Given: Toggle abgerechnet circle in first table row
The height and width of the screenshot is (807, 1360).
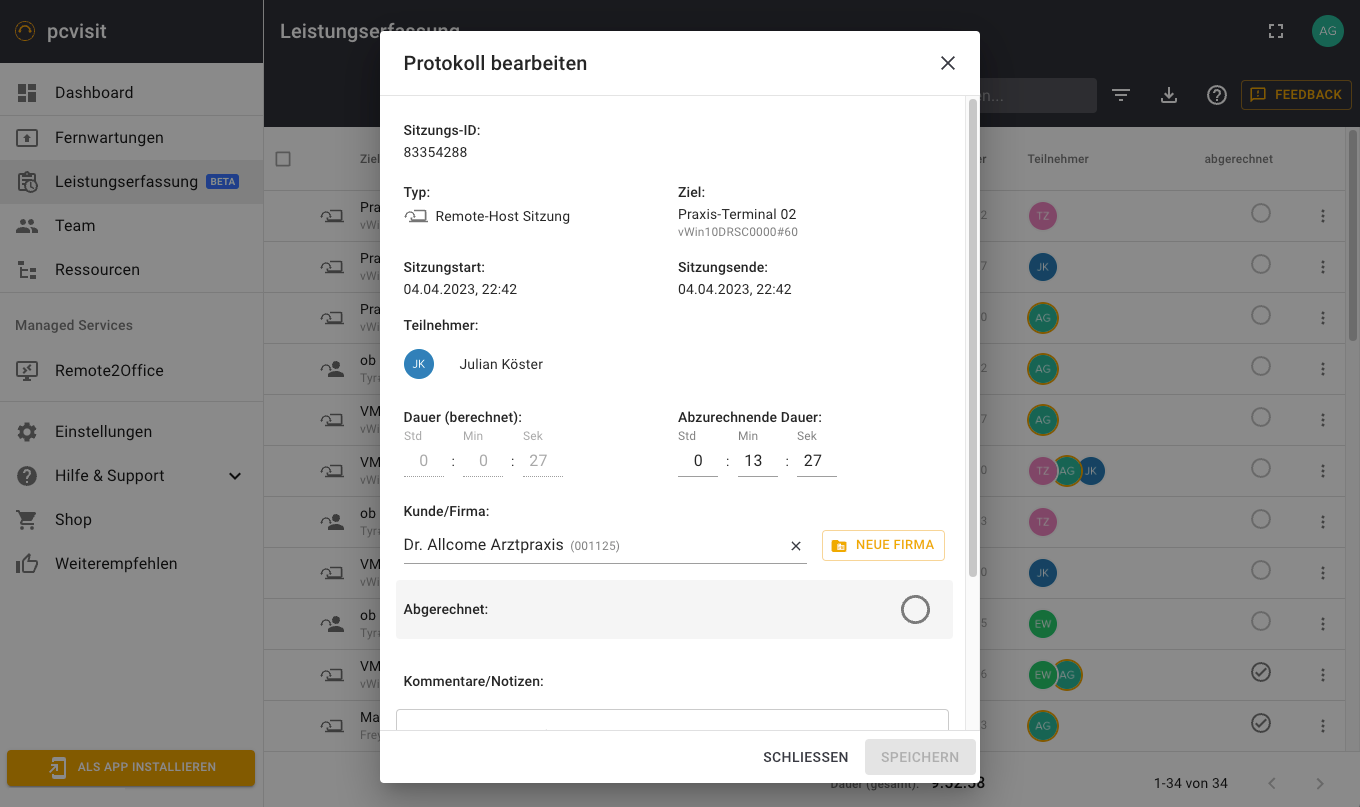Looking at the screenshot, I should (1261, 213).
